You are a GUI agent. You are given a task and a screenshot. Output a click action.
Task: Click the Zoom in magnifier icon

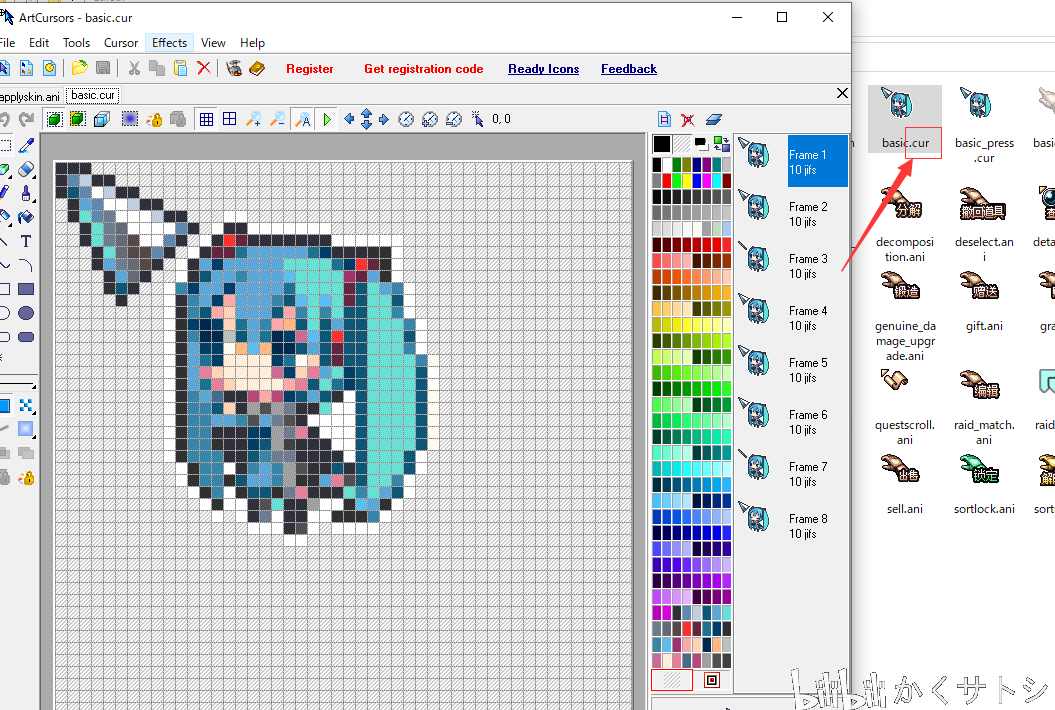coord(254,119)
